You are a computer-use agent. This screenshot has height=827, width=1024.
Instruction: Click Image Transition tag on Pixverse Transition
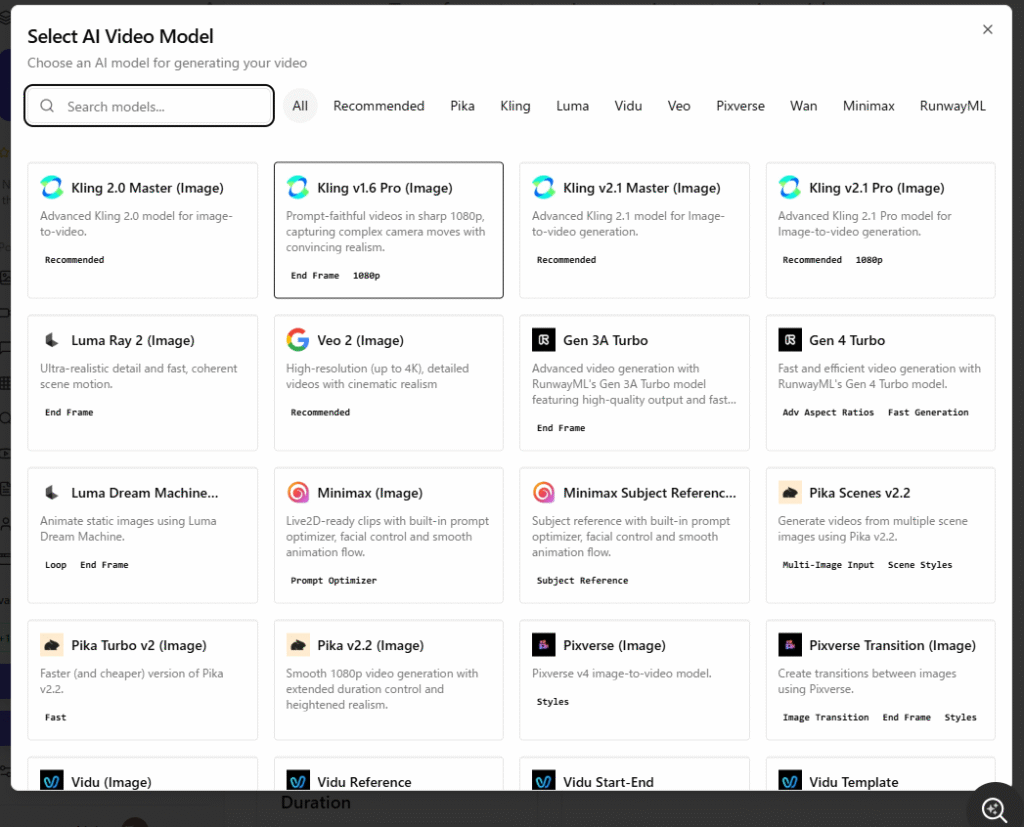point(825,717)
